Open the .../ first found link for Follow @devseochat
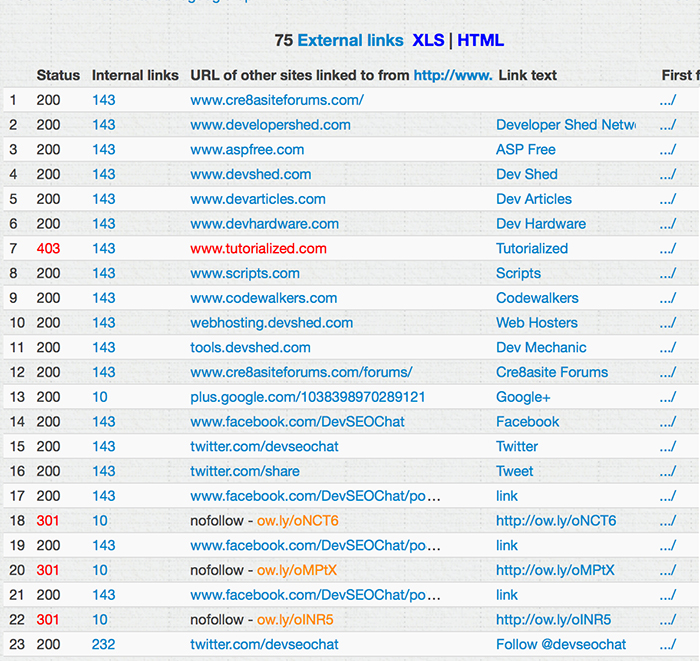Viewport: 700px width, 661px height. tap(668, 644)
